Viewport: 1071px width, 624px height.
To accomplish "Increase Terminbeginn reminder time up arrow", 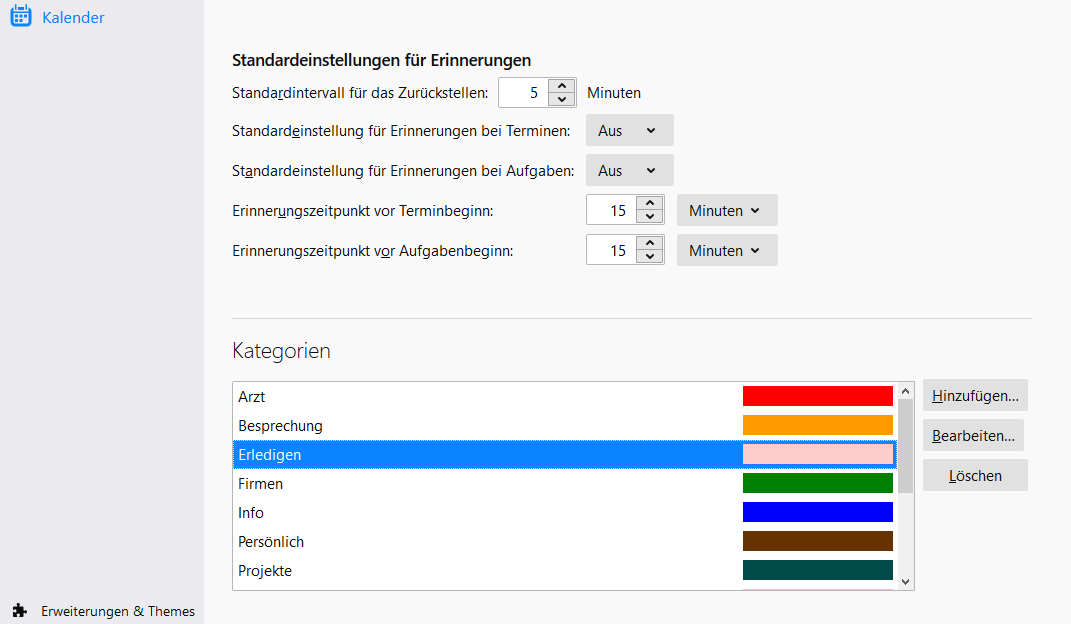I will pos(651,204).
